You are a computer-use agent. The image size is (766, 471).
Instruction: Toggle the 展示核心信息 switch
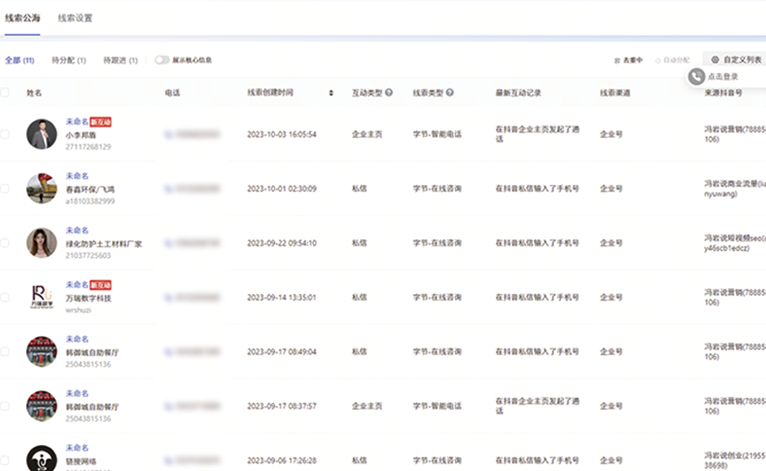[x=162, y=60]
